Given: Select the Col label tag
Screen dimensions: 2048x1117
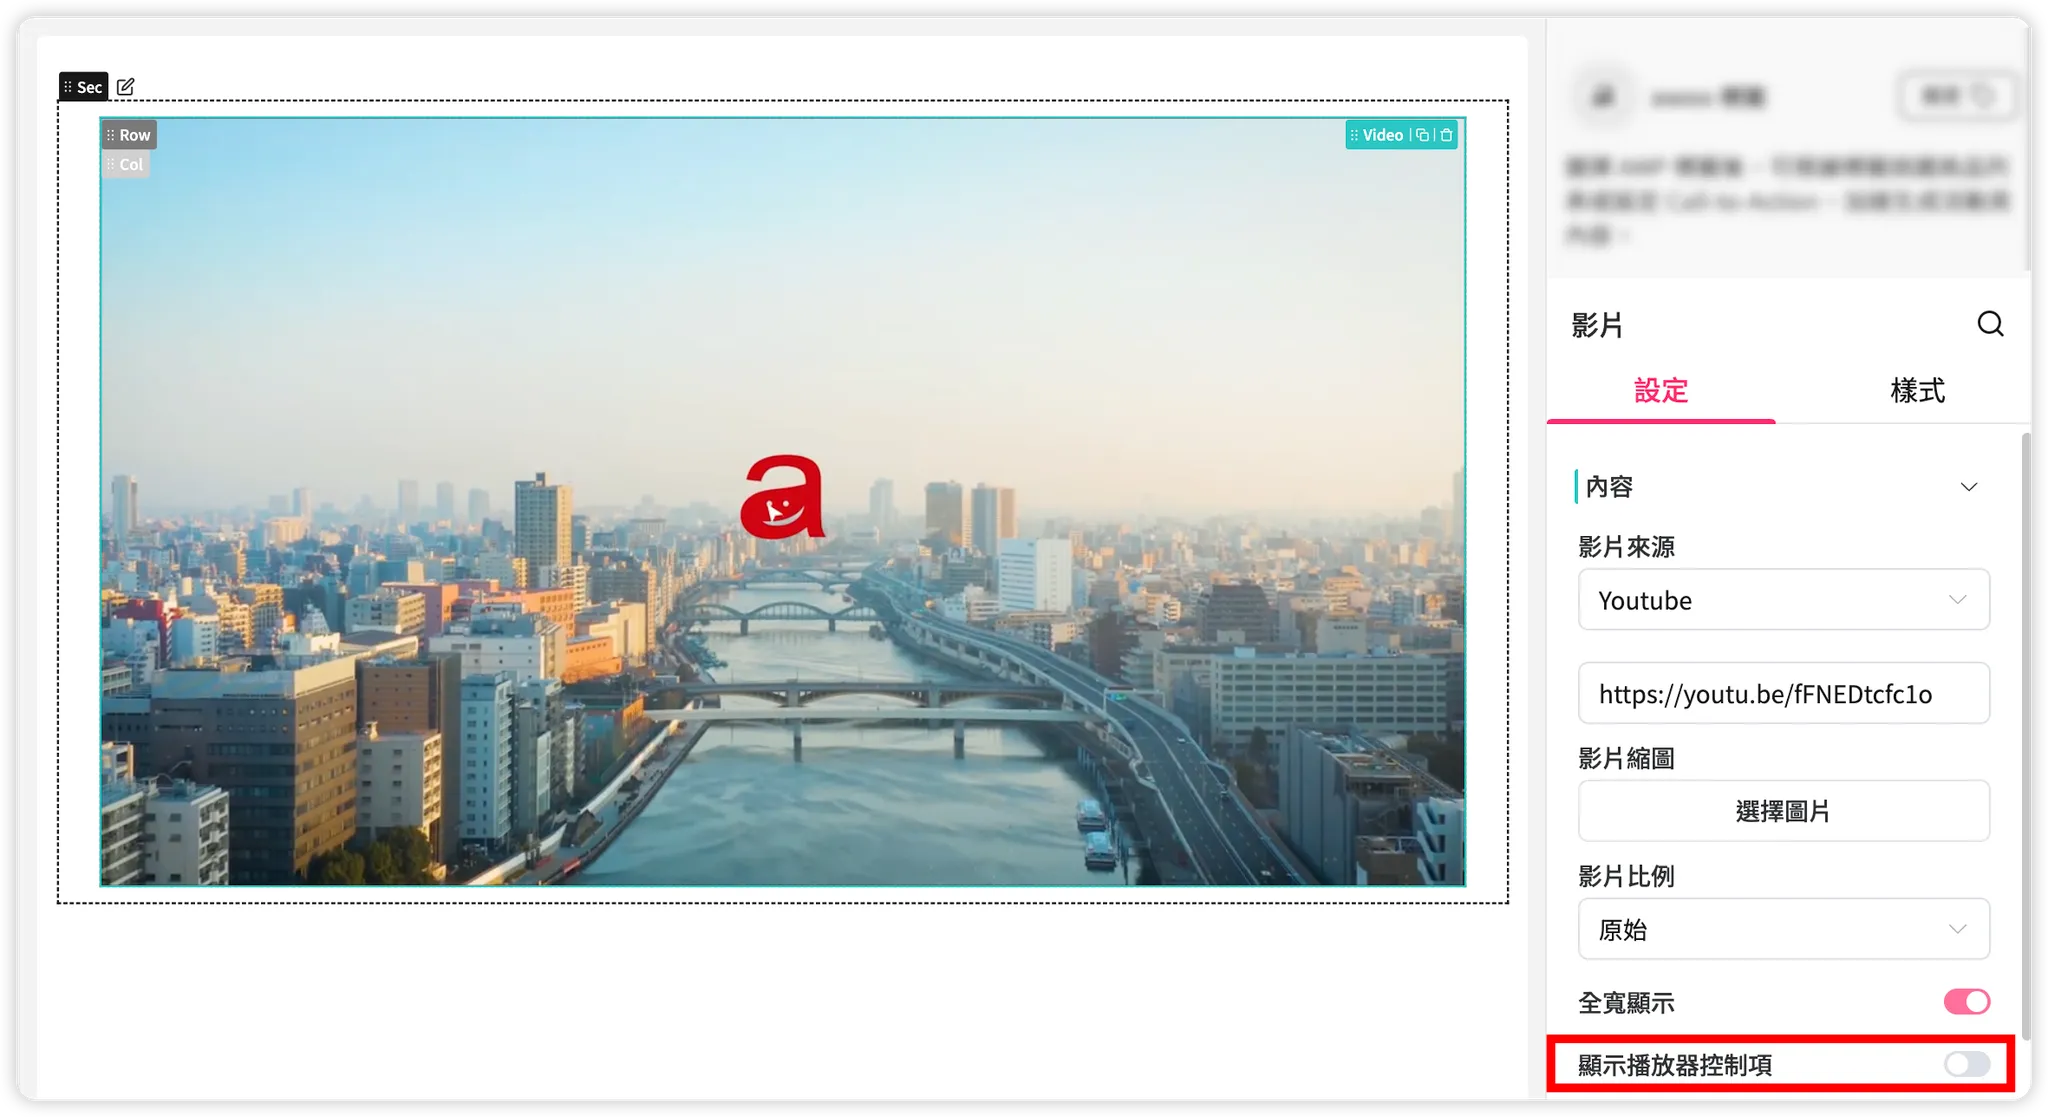Looking at the screenshot, I should (x=126, y=165).
